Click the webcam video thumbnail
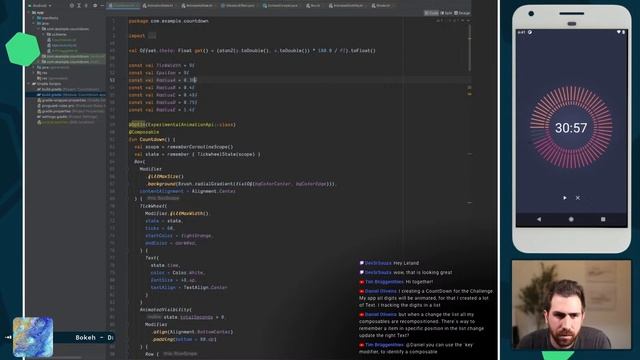This screenshot has height=360, width=640. coord(571,304)
